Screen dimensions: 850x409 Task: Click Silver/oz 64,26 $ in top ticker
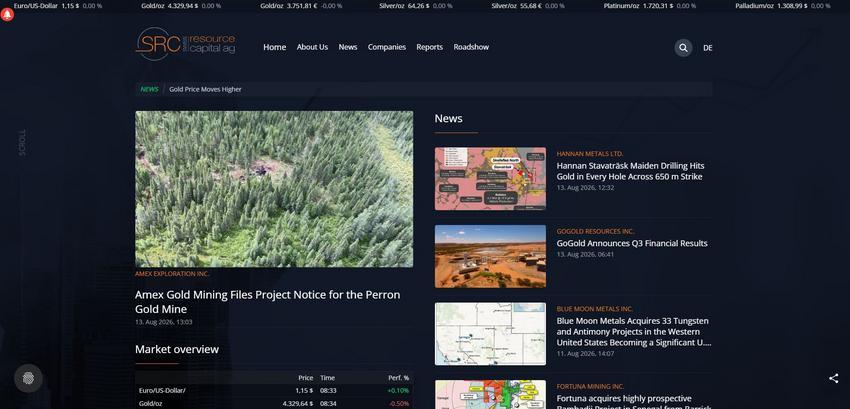click(416, 5)
